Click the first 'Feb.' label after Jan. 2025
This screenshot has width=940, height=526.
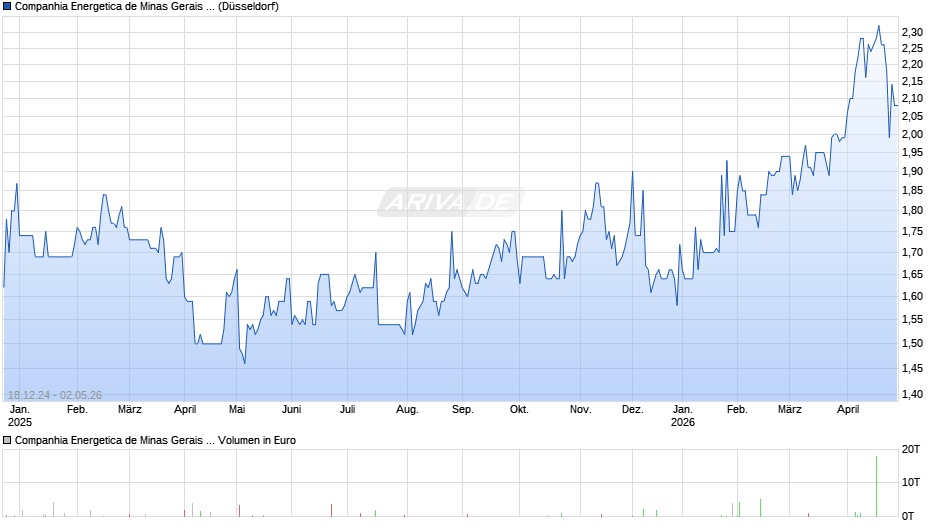coord(77,410)
